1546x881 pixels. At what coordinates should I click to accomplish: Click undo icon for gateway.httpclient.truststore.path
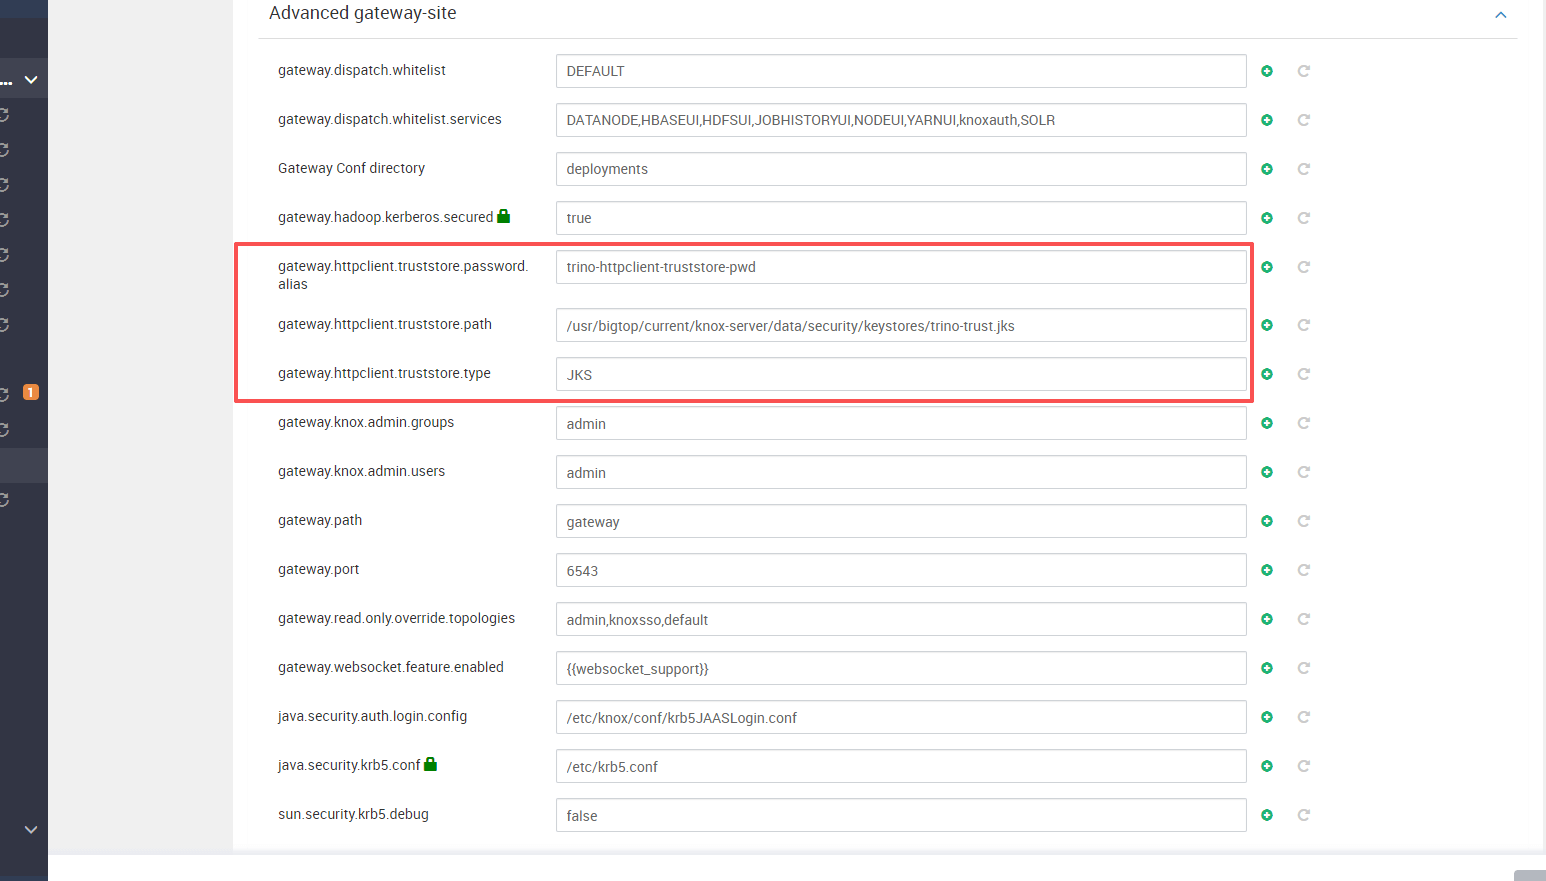(x=1304, y=325)
